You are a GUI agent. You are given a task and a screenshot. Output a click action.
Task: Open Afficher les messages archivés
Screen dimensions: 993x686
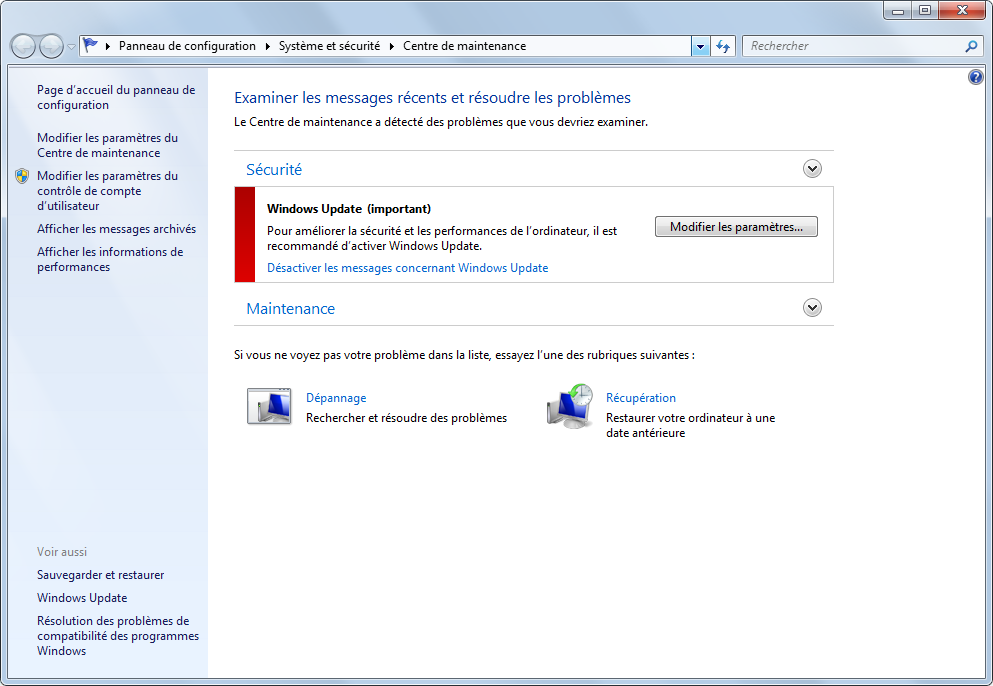point(117,229)
